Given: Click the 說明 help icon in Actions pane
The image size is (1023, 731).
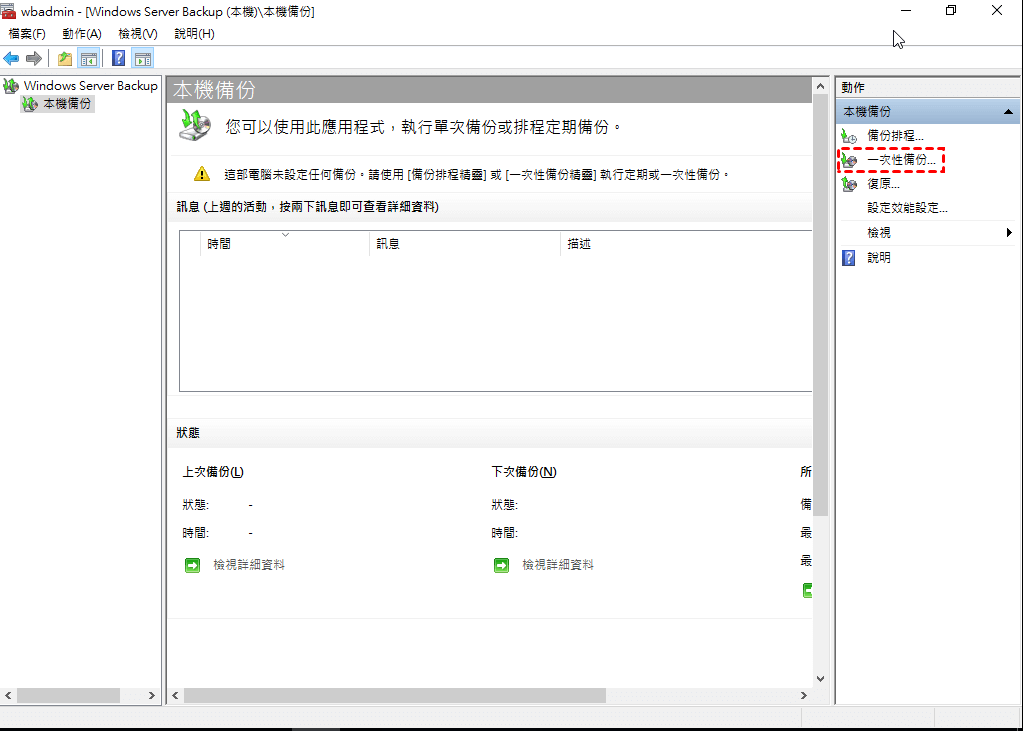Looking at the screenshot, I should coord(849,258).
